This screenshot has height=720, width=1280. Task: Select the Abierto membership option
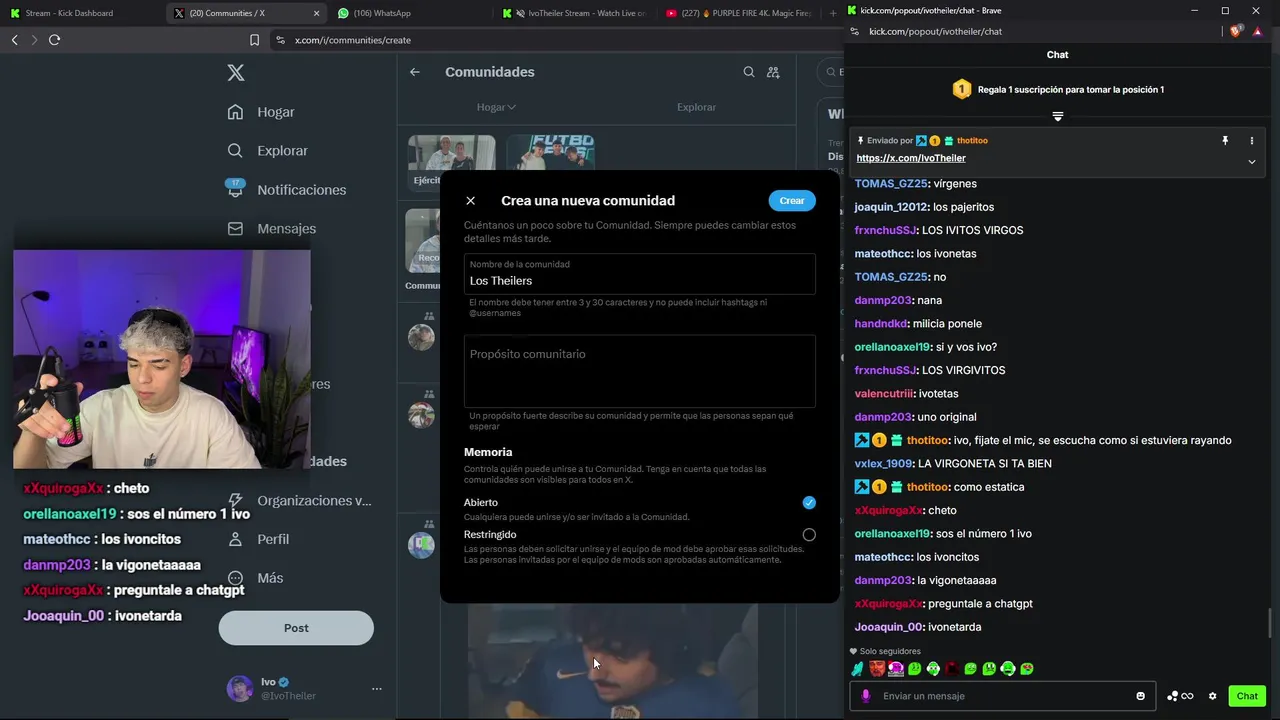tap(809, 503)
